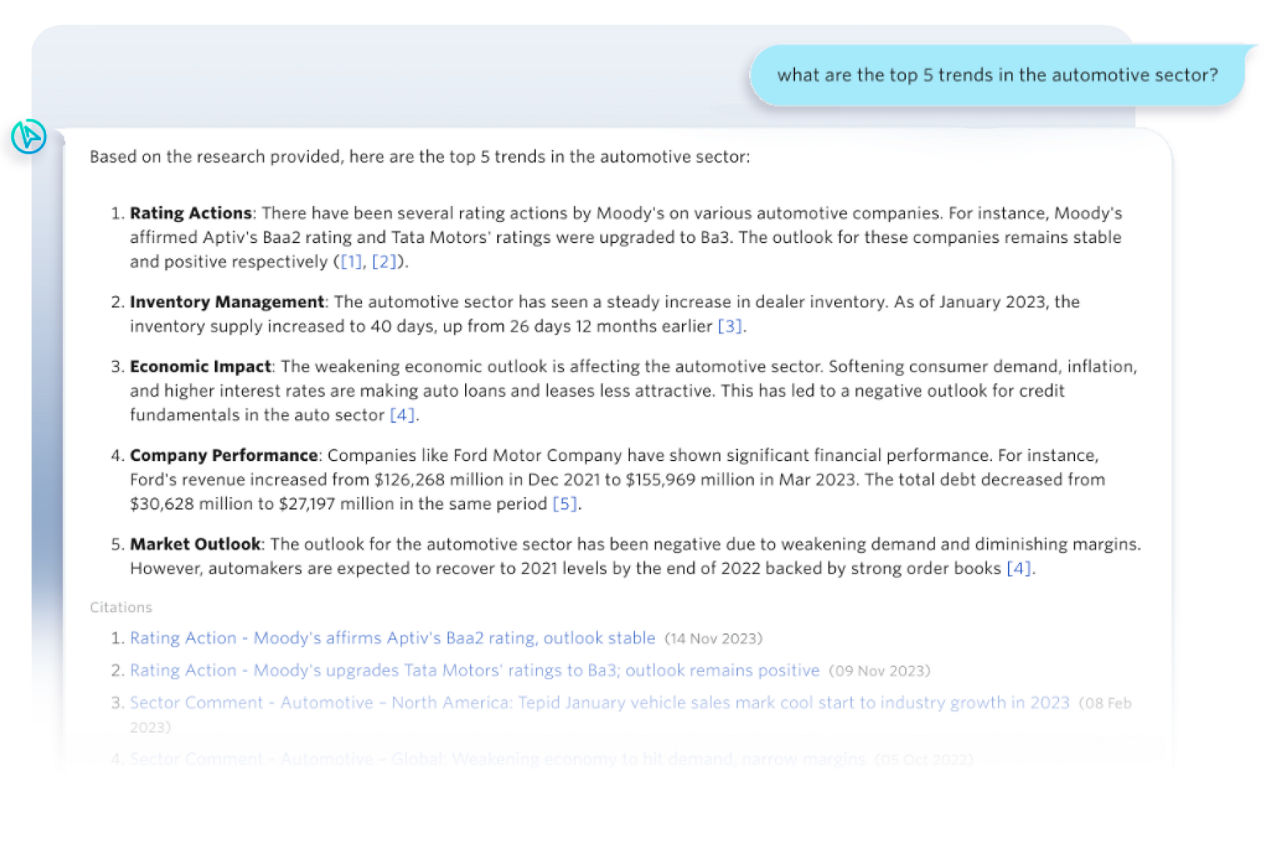Select the bold Economic Impact heading
Image resolution: width=1280 pixels, height=846 pixels.
pyautogui.click(x=197, y=366)
